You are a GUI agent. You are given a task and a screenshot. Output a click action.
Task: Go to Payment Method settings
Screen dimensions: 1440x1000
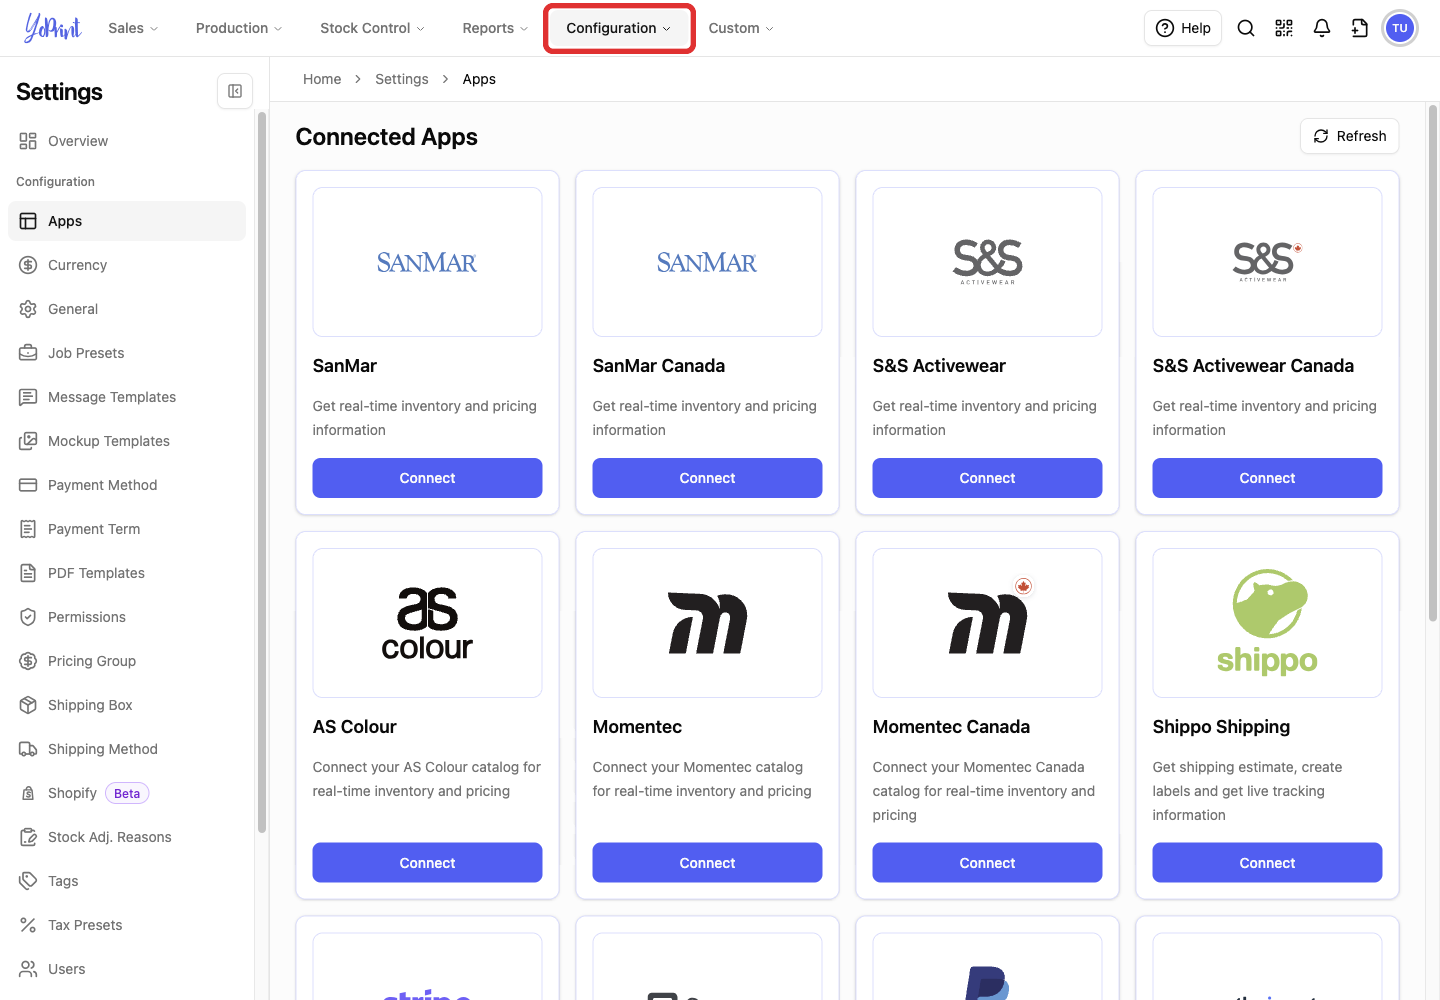127,485
